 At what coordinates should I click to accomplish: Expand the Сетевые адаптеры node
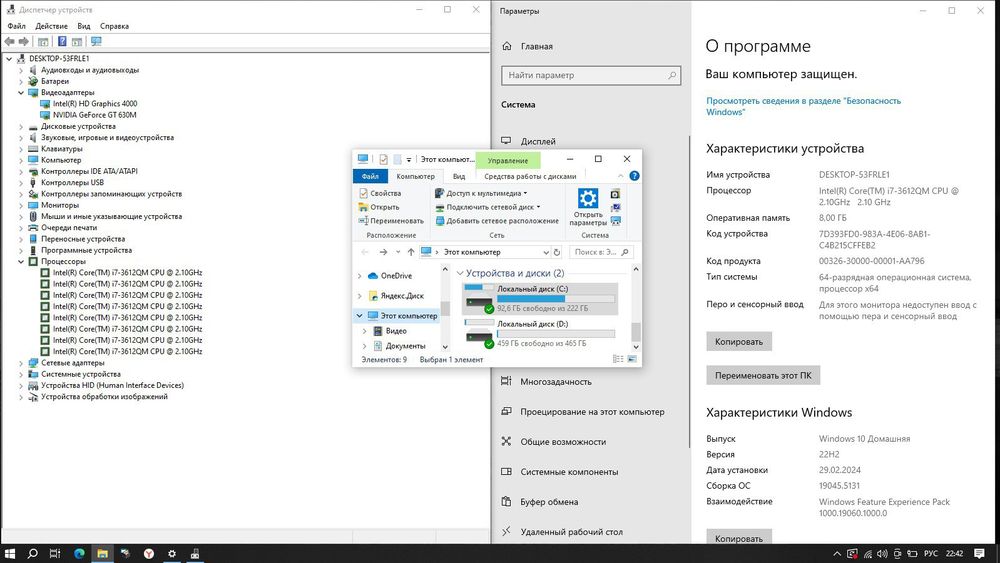pyautogui.click(x=21, y=363)
